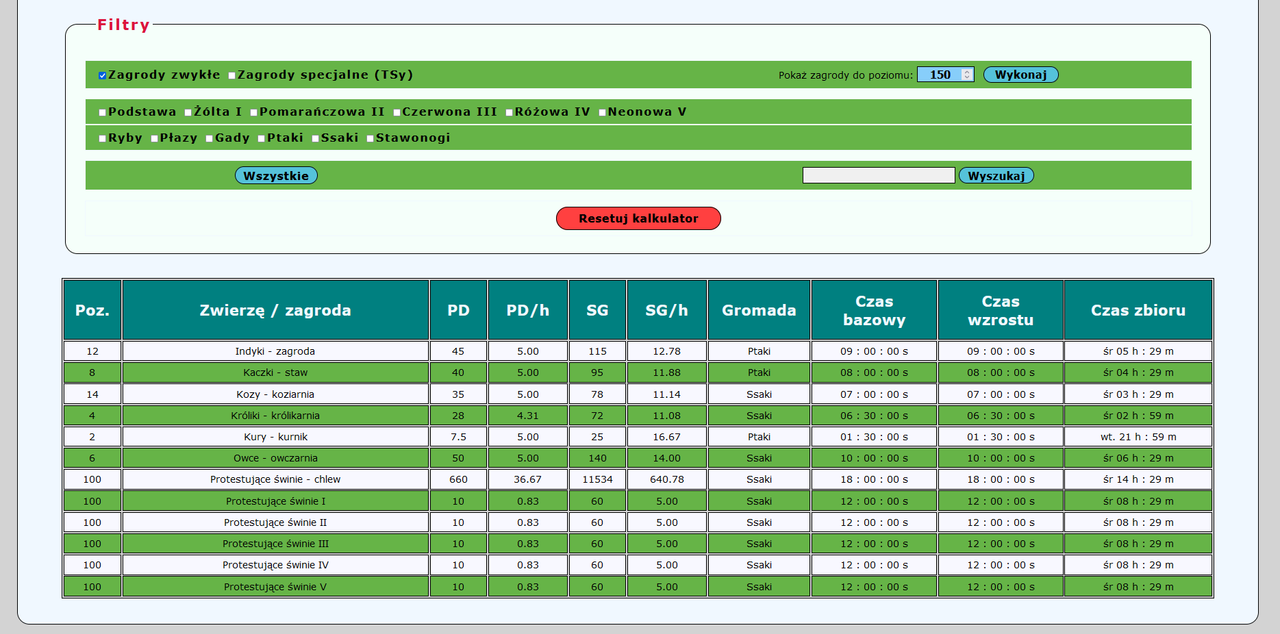Viewport: 1280px width, 634px height.
Task: Click the PD value 7.5 for Kury
Action: tap(458, 437)
